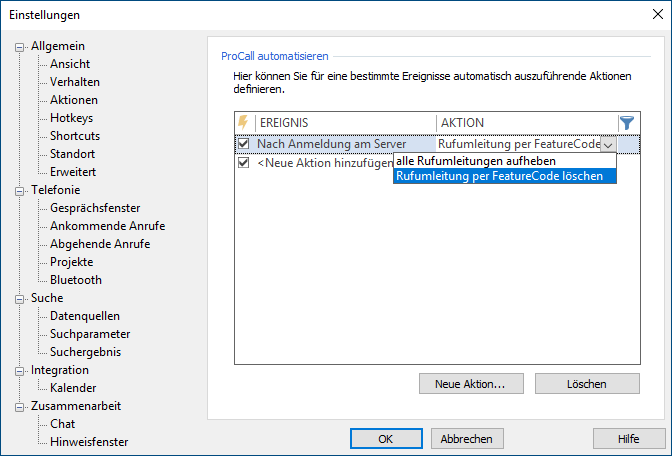Select Hotkeys in the settings tree
Screen dimensions: 672x456
pos(72,118)
